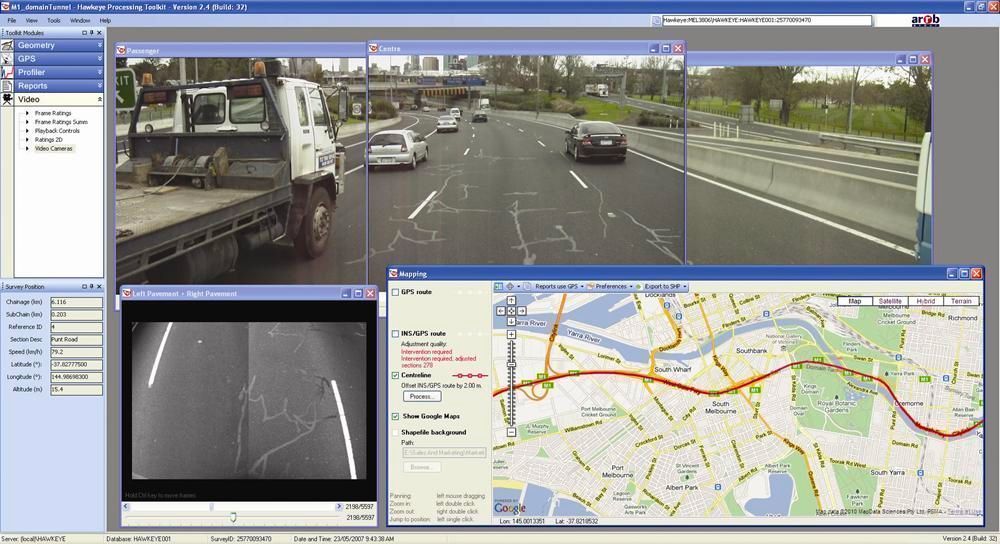
Task: Click the Speed (km/h) value field
Action: pos(76,352)
